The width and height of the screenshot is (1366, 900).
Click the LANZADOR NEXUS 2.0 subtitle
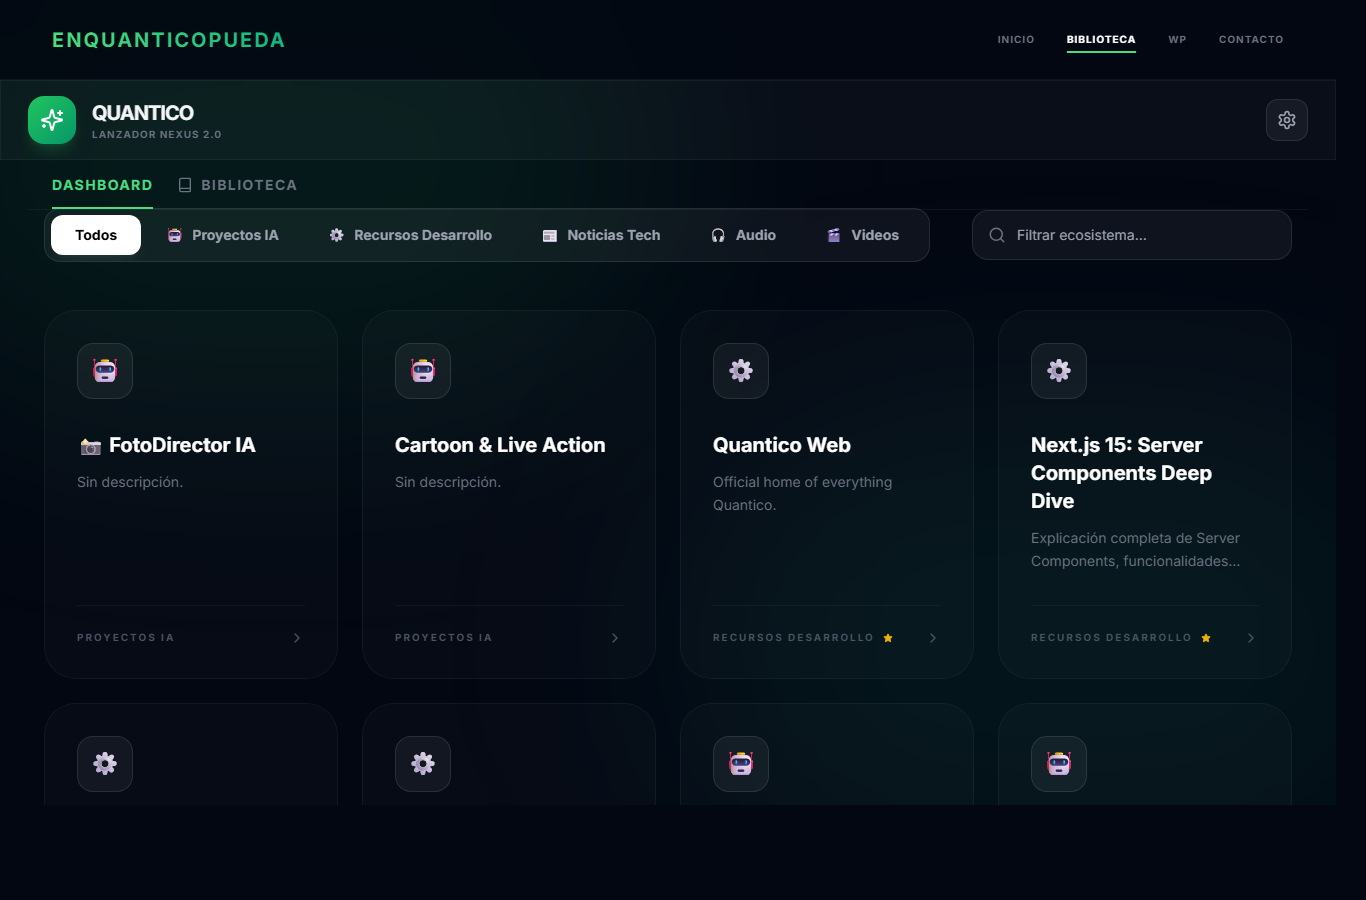click(x=157, y=135)
